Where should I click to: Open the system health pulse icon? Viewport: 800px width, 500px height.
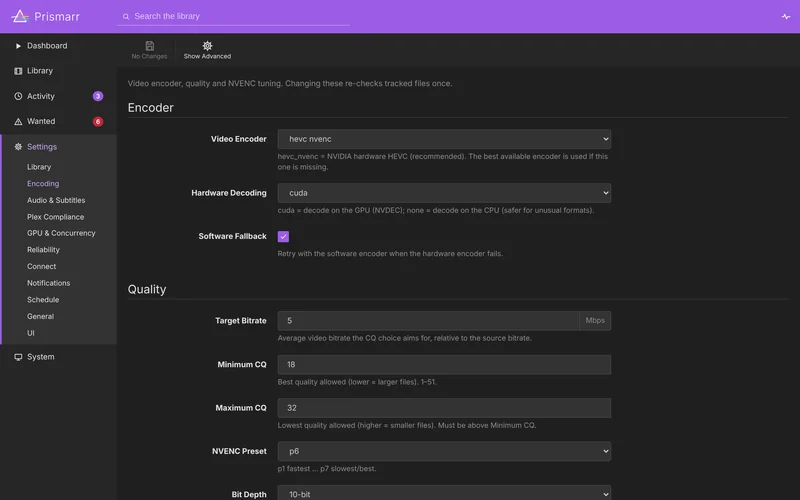click(786, 16)
